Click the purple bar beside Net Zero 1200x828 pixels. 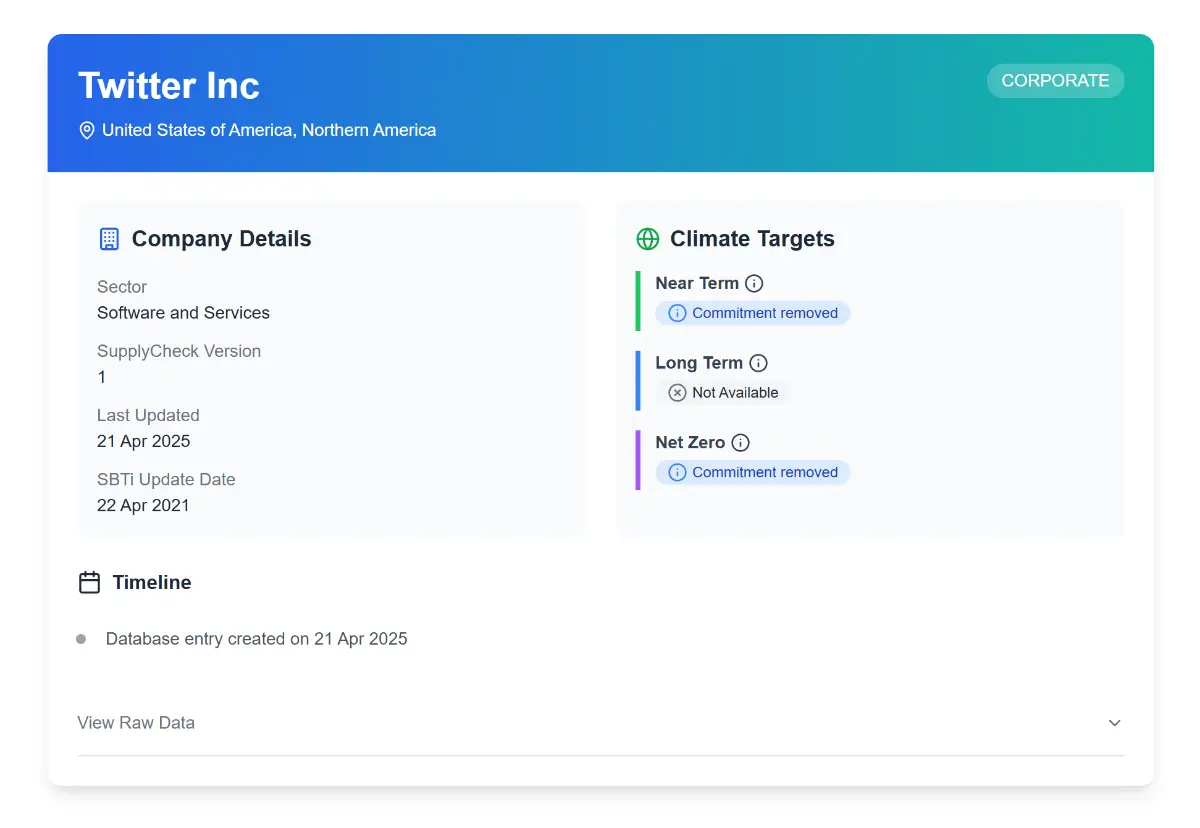[638, 460]
